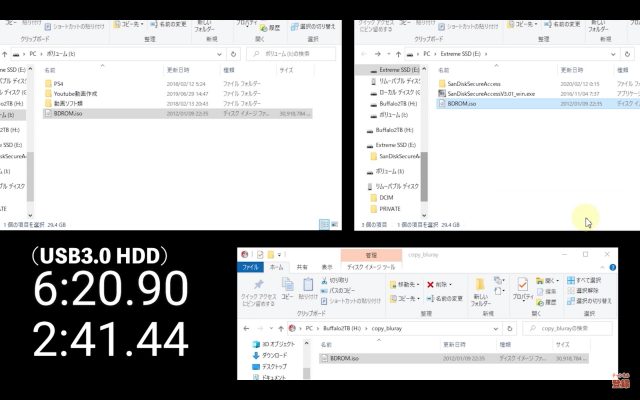The width and height of the screenshot is (640, 400).
Task: Click PC in copy_bluray address path
Action: pos(309,328)
